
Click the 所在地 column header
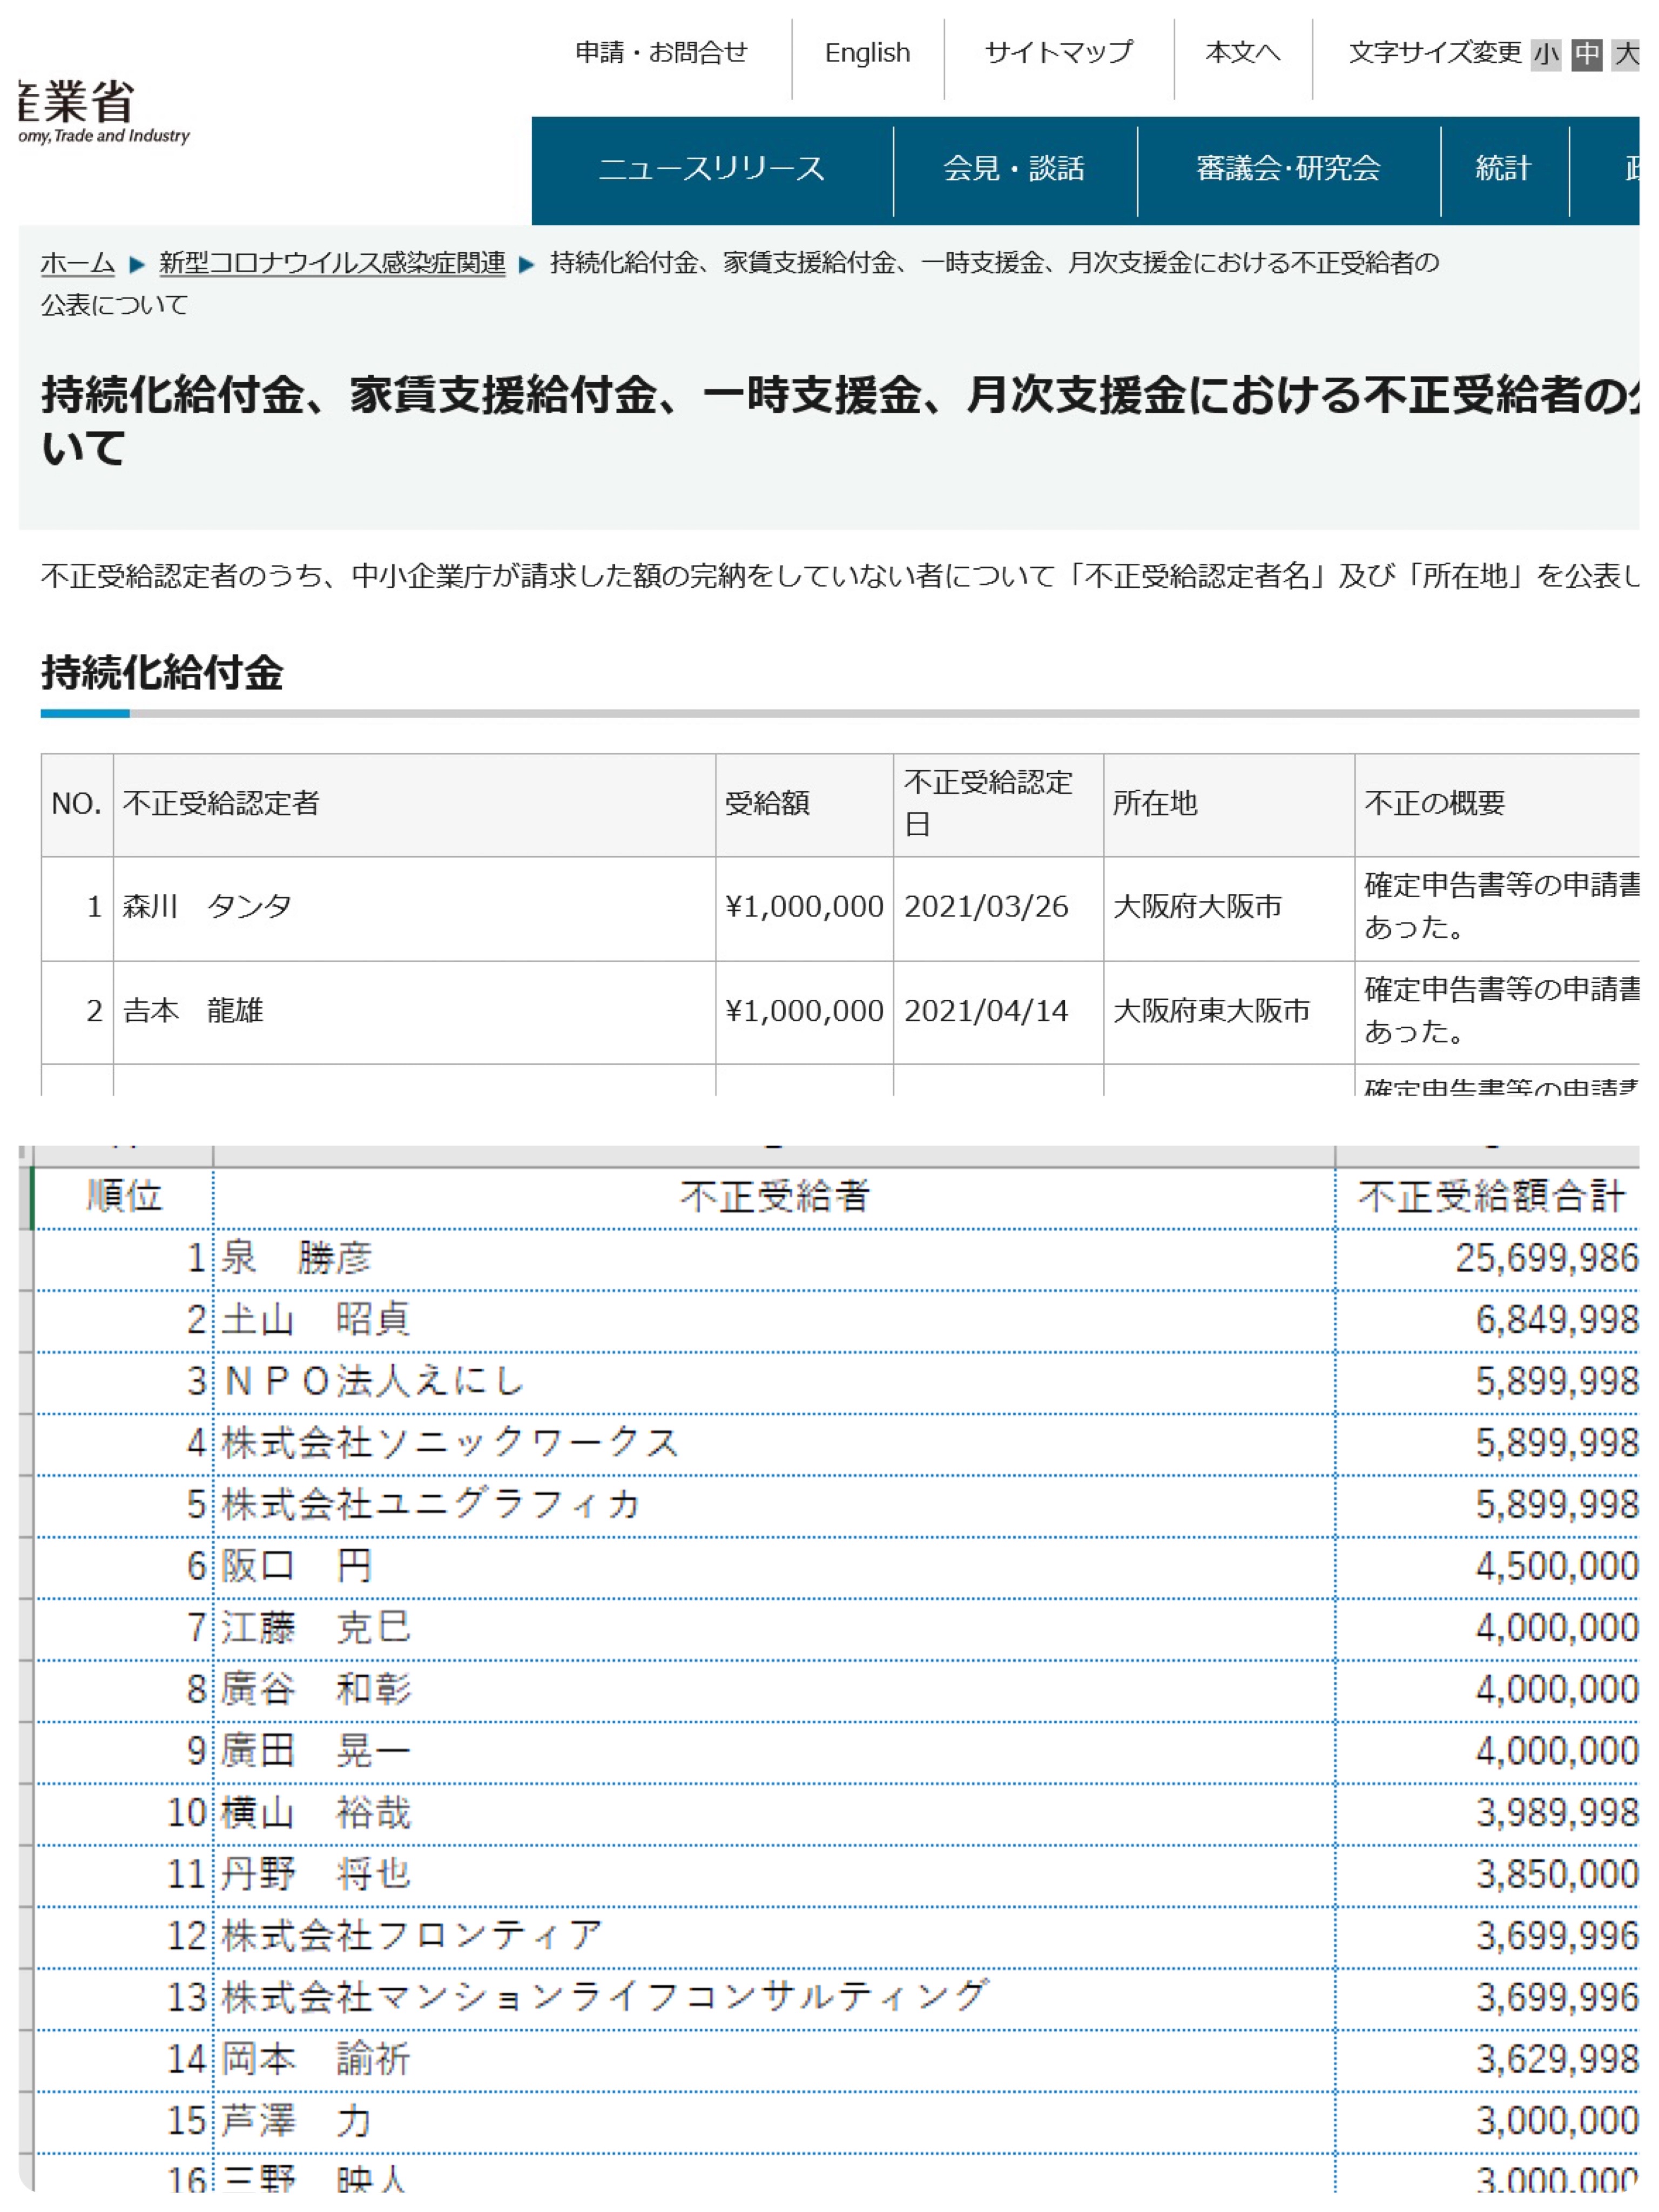(1229, 804)
